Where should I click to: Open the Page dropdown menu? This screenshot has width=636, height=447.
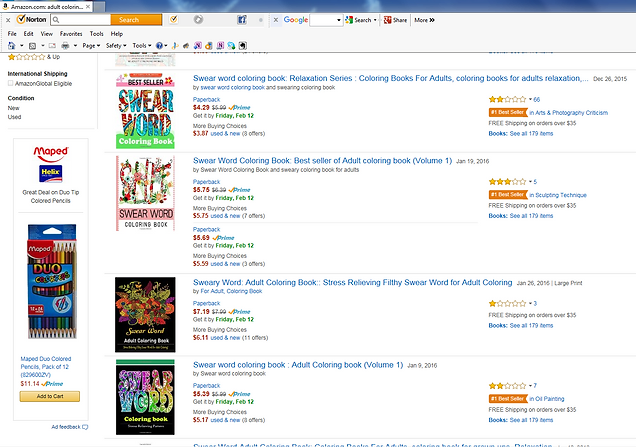pos(91,46)
